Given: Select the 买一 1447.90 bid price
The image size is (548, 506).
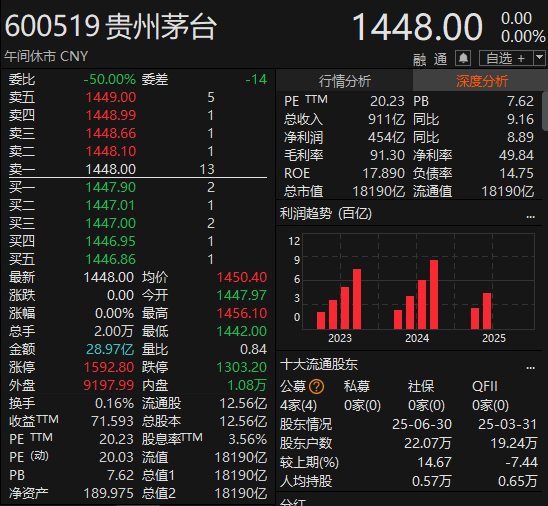Looking at the screenshot, I should (110, 187).
